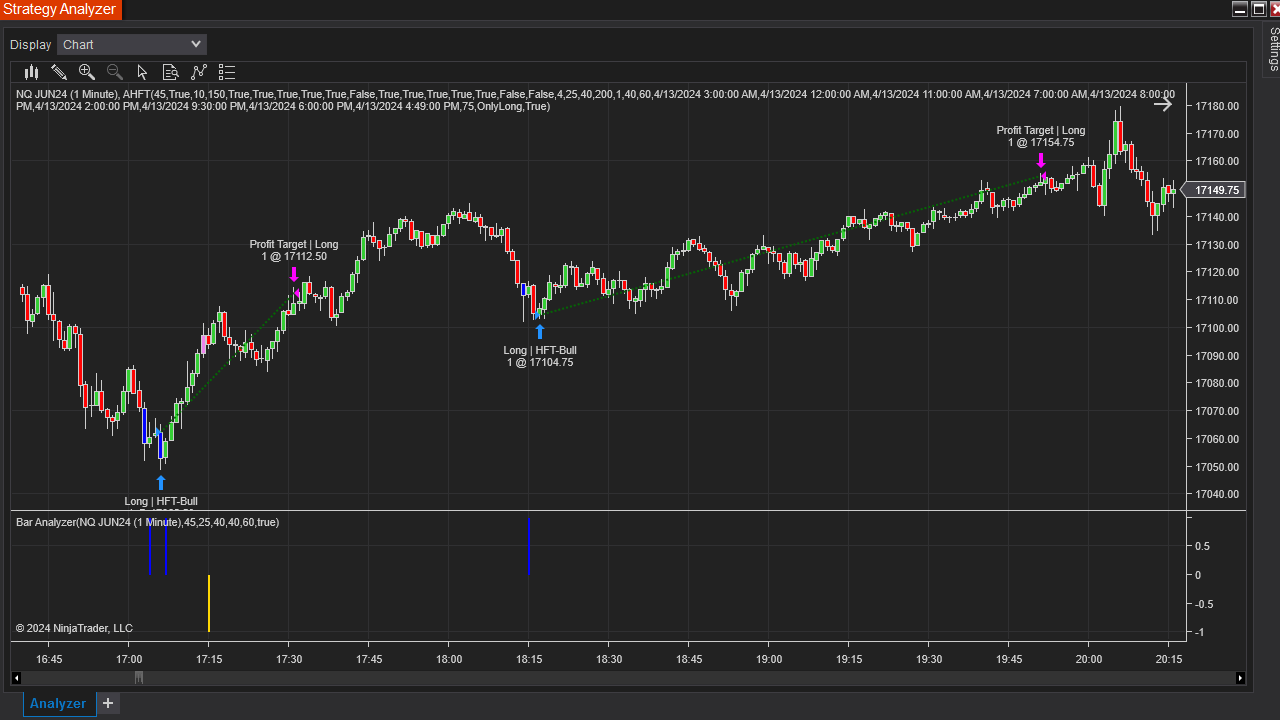The image size is (1280, 720).
Task: Select the Analyzer tab
Action: [x=58, y=703]
